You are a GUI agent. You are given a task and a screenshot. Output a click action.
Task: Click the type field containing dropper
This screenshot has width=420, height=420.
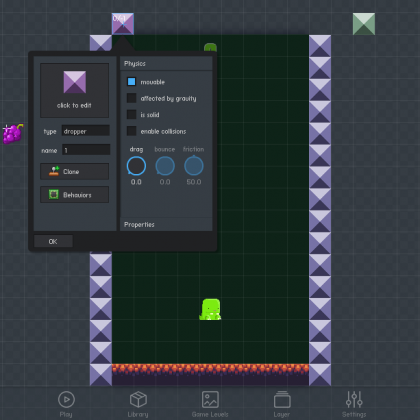click(86, 131)
